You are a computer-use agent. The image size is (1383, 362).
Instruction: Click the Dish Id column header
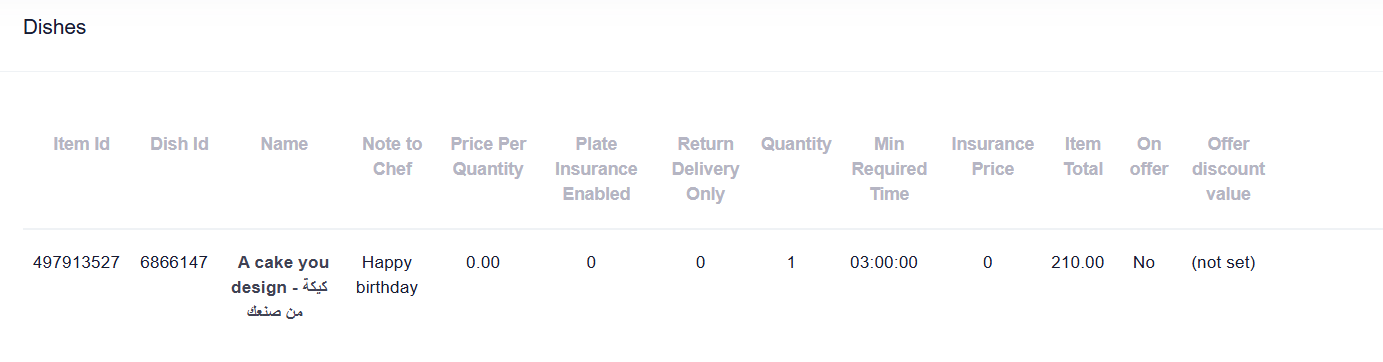pos(179,144)
